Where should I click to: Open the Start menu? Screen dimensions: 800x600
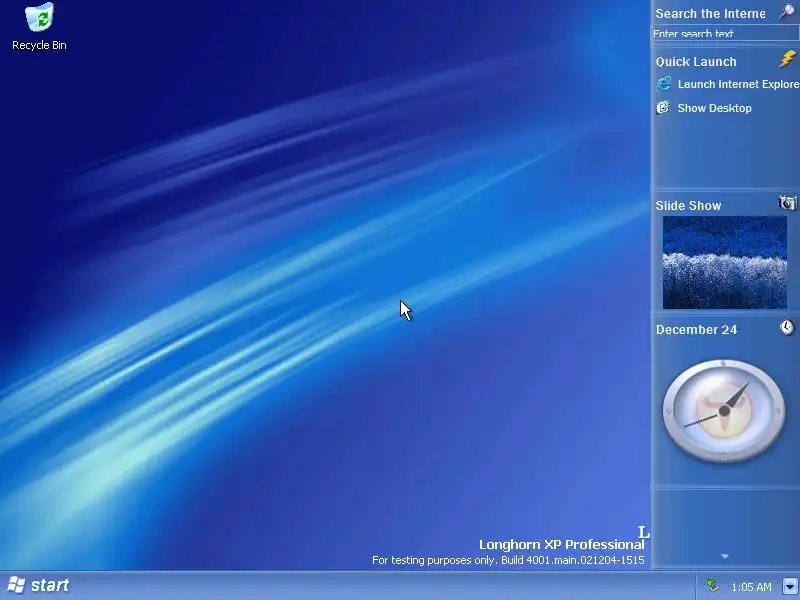click(x=39, y=585)
